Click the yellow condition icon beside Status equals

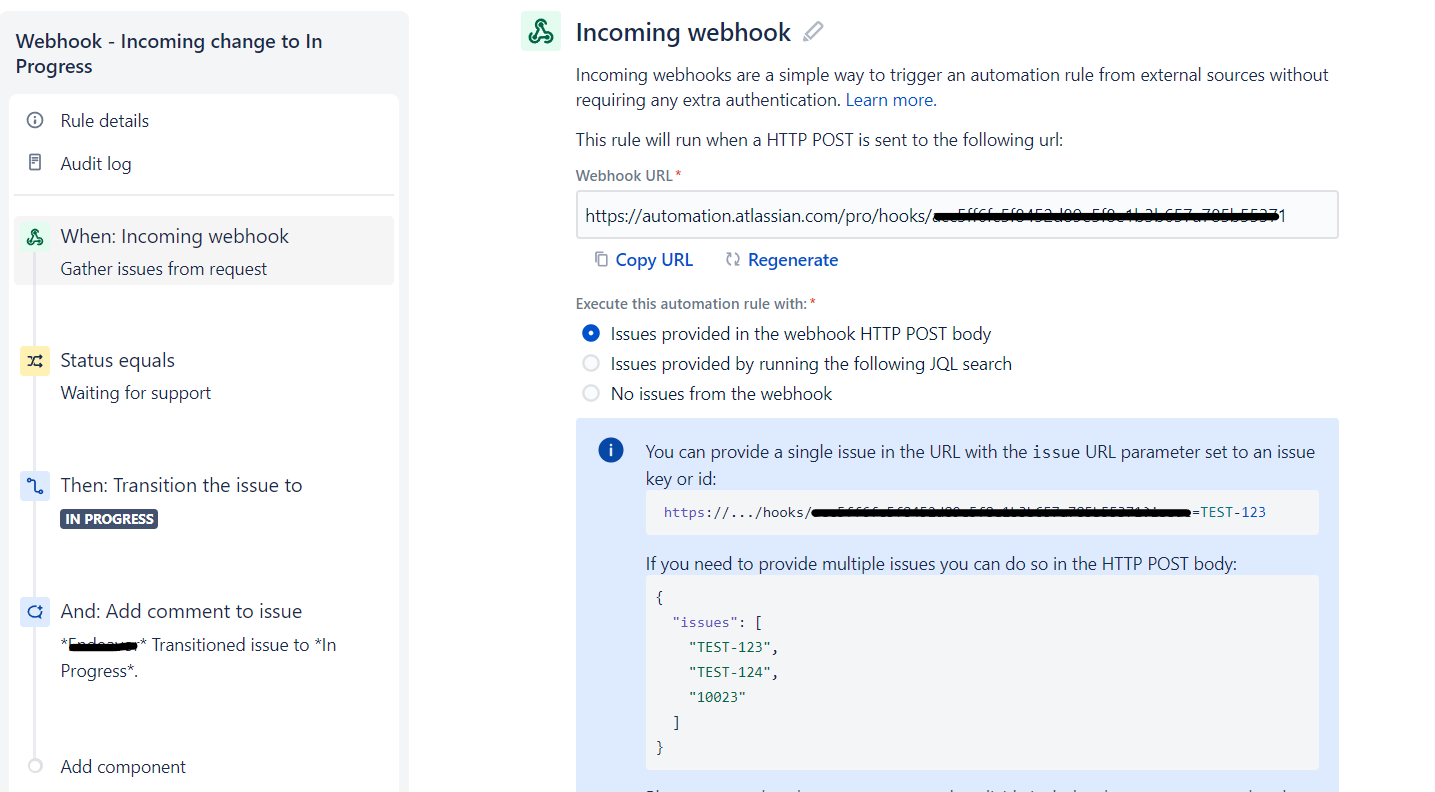(x=35, y=361)
